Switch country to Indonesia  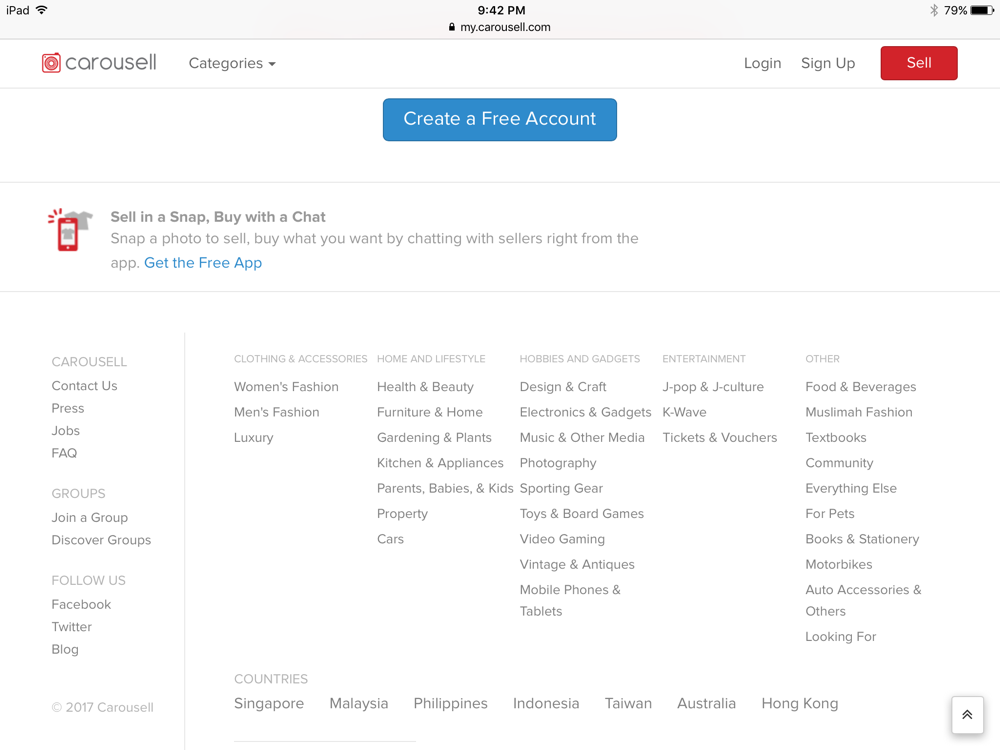[x=547, y=703]
